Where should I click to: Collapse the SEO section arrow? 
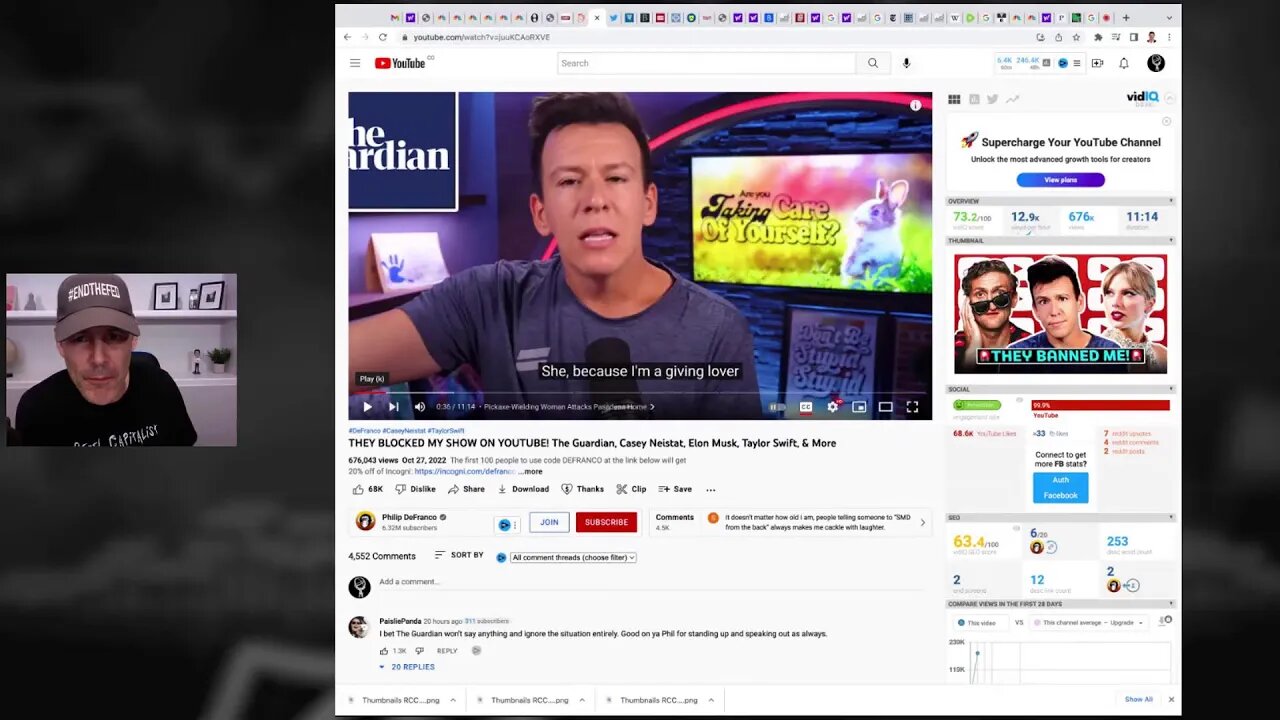point(1171,517)
